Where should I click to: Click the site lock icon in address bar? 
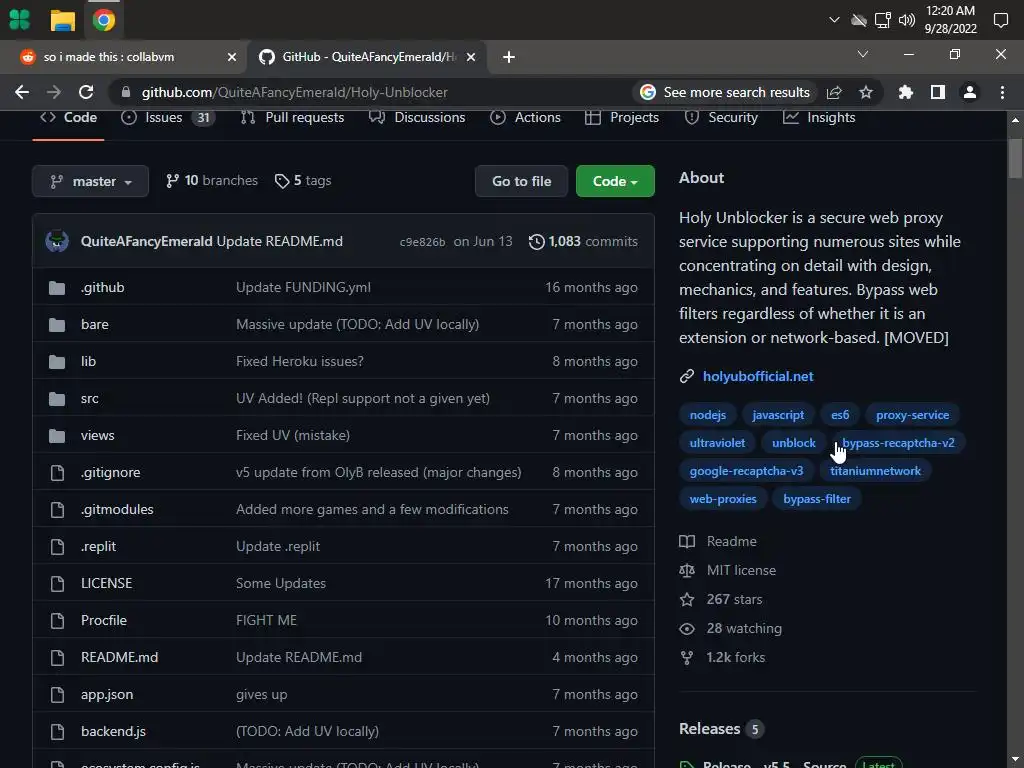(x=125, y=92)
